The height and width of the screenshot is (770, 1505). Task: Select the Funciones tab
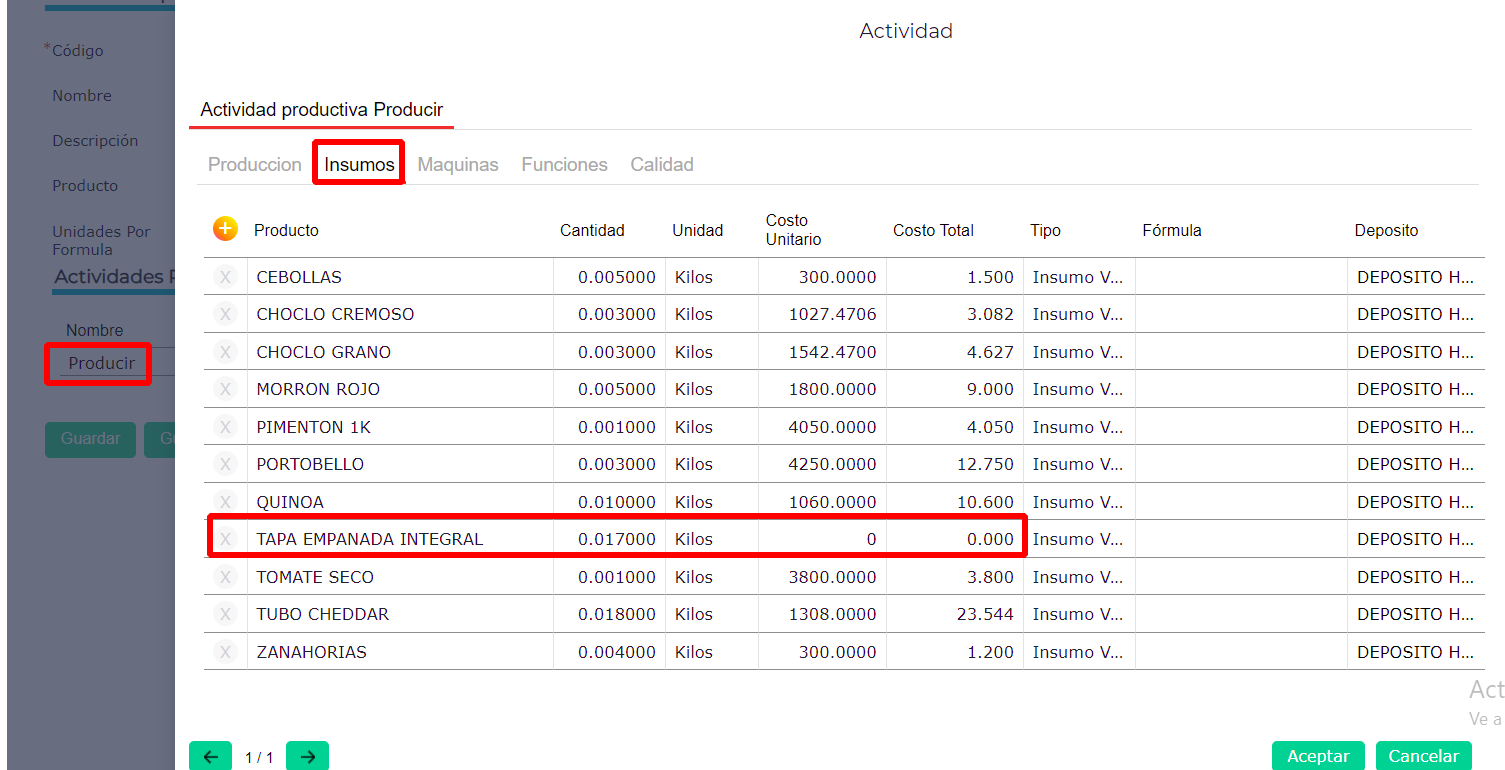pos(564,165)
